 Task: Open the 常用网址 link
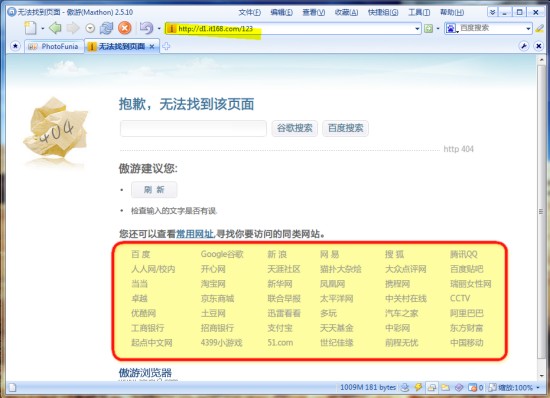point(195,234)
